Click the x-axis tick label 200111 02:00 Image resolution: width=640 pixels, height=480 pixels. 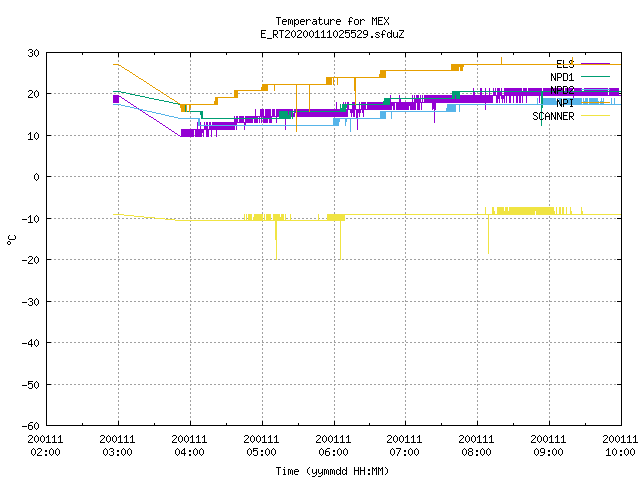click(45, 446)
